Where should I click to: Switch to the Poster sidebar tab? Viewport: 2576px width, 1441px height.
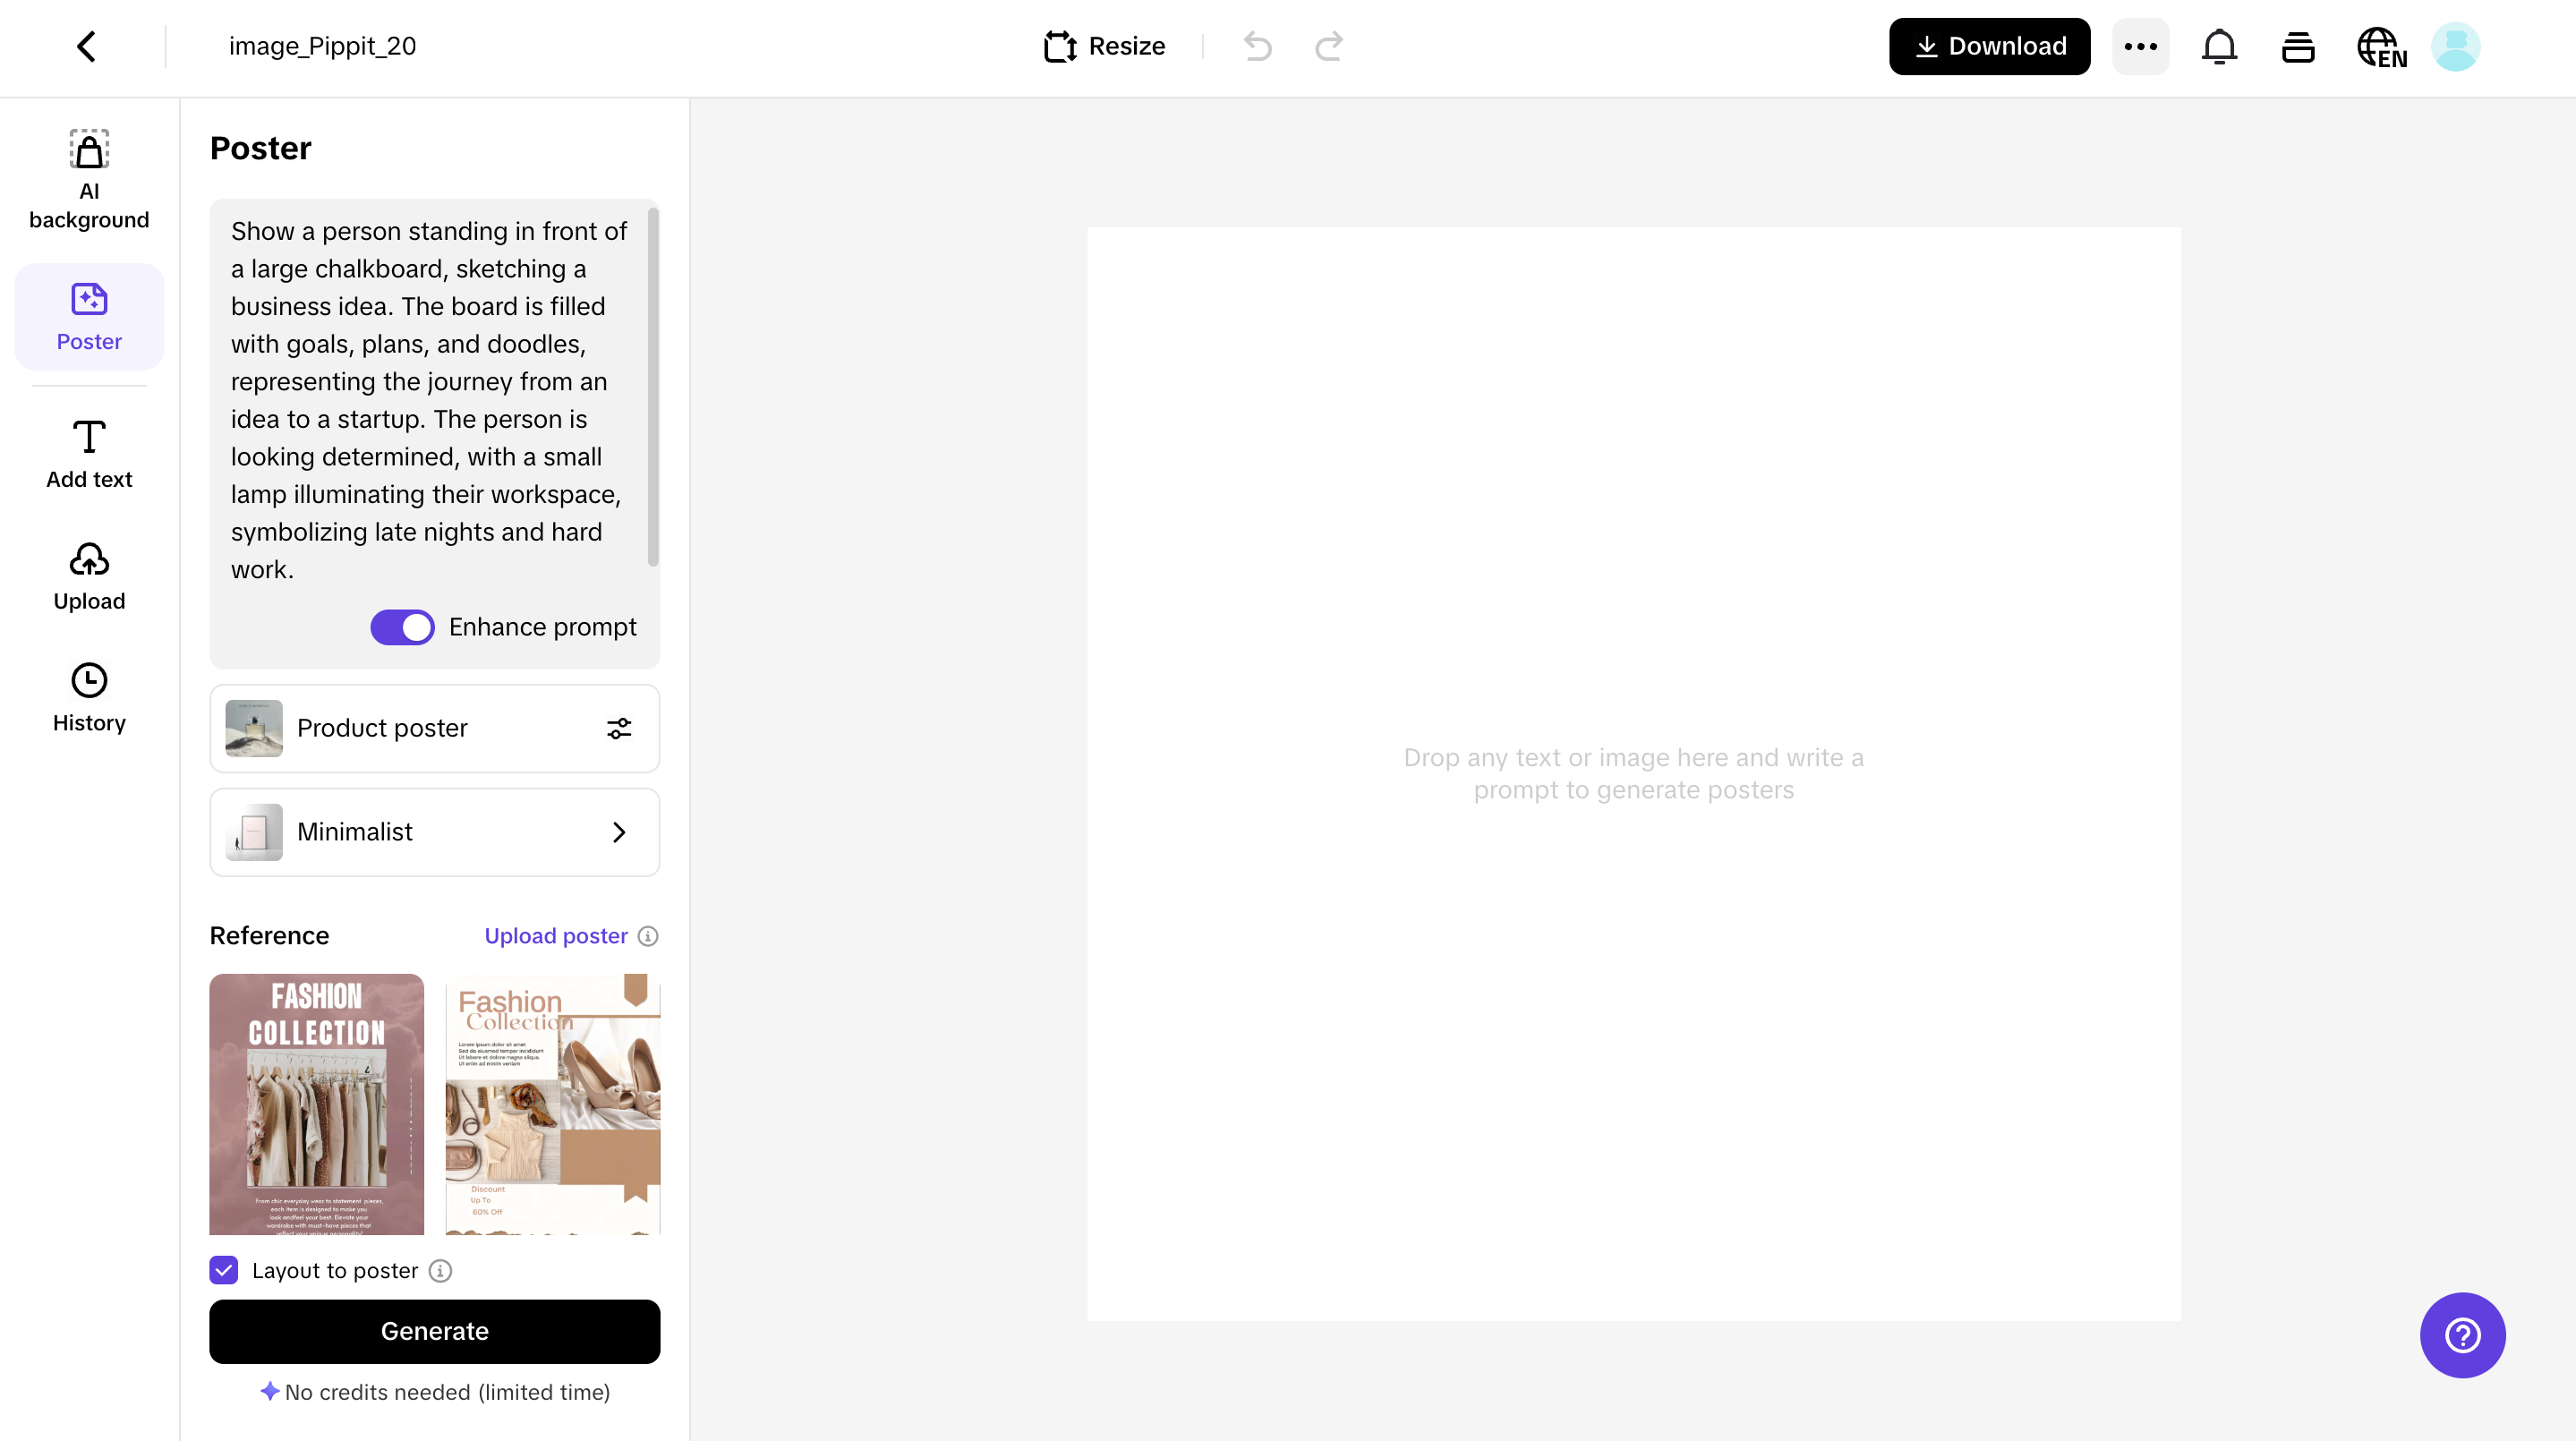pyautogui.click(x=89, y=316)
